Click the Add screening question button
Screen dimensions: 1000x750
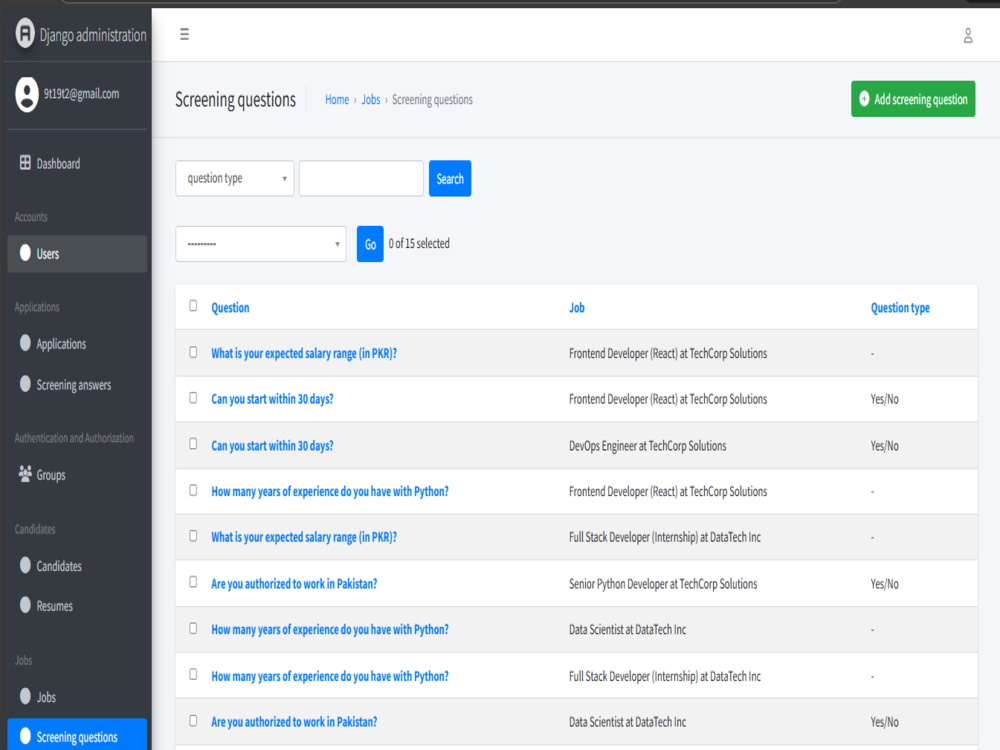point(913,99)
